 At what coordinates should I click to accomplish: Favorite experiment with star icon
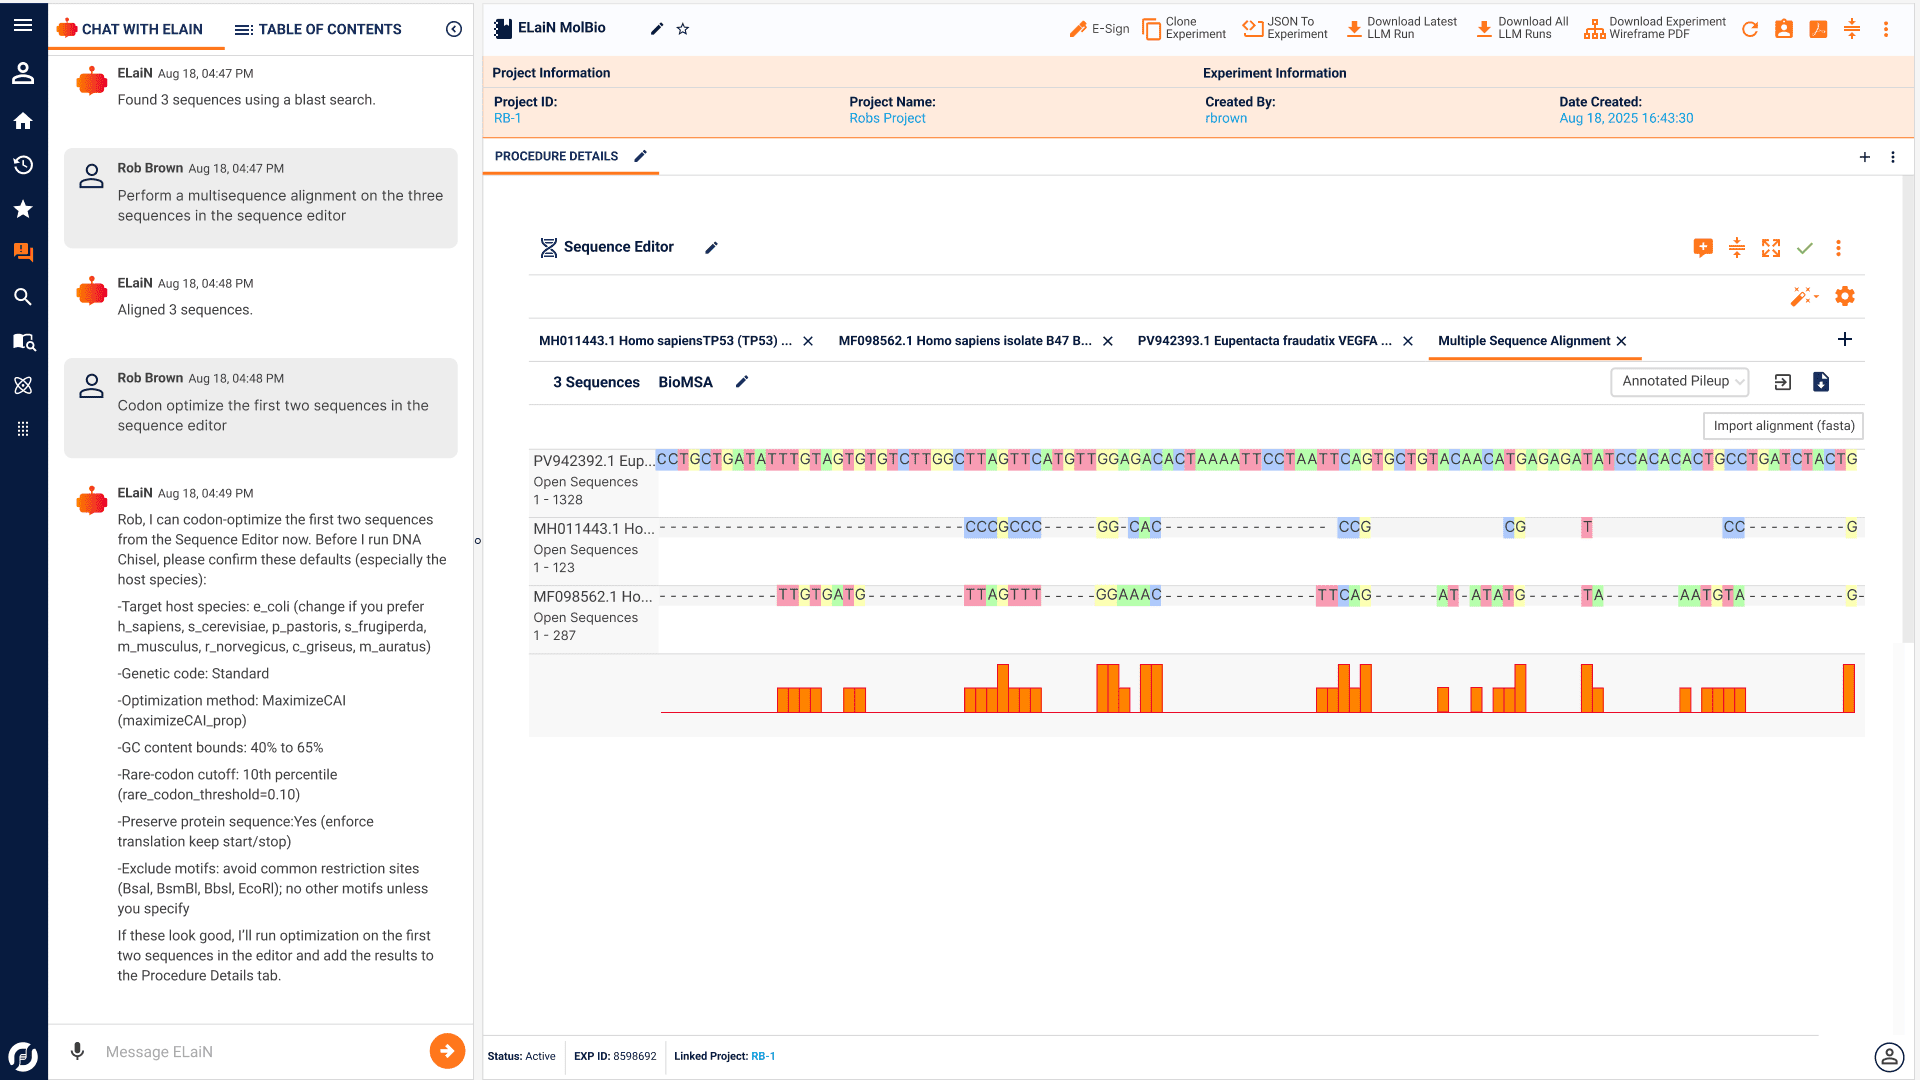point(683,29)
